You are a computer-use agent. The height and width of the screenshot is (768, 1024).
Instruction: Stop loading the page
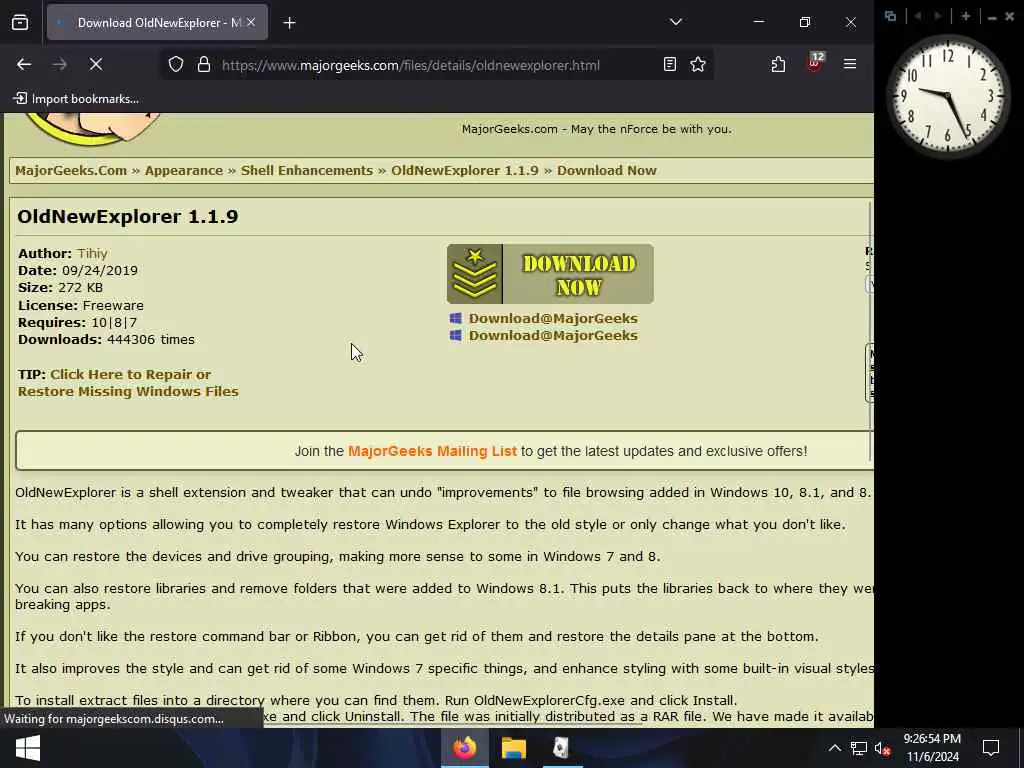click(95, 64)
